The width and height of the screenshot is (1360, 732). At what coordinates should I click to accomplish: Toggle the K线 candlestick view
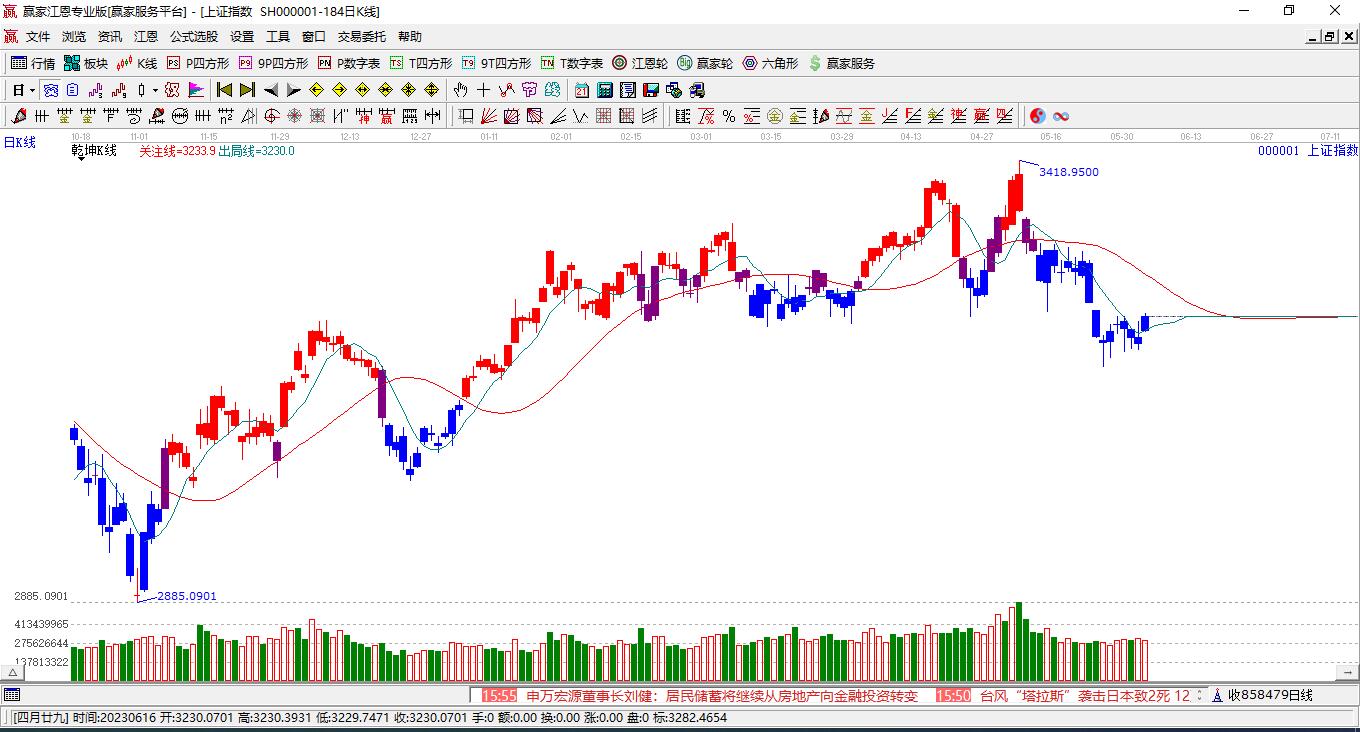coord(136,63)
